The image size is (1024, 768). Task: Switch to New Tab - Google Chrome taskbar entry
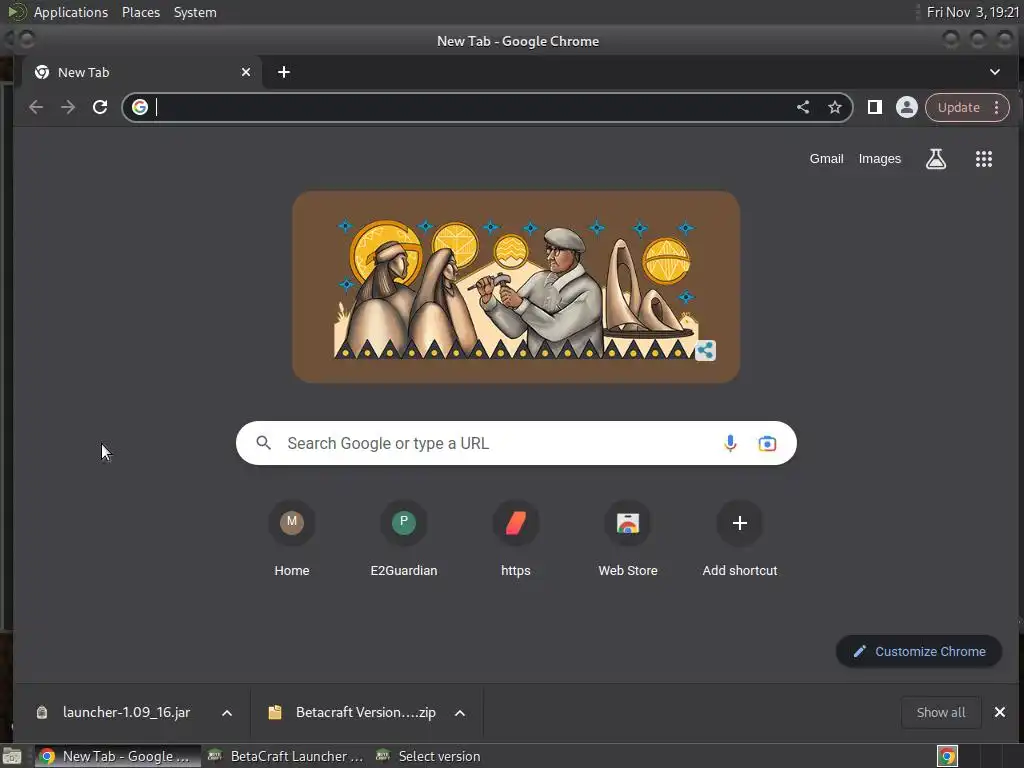pyautogui.click(x=118, y=756)
